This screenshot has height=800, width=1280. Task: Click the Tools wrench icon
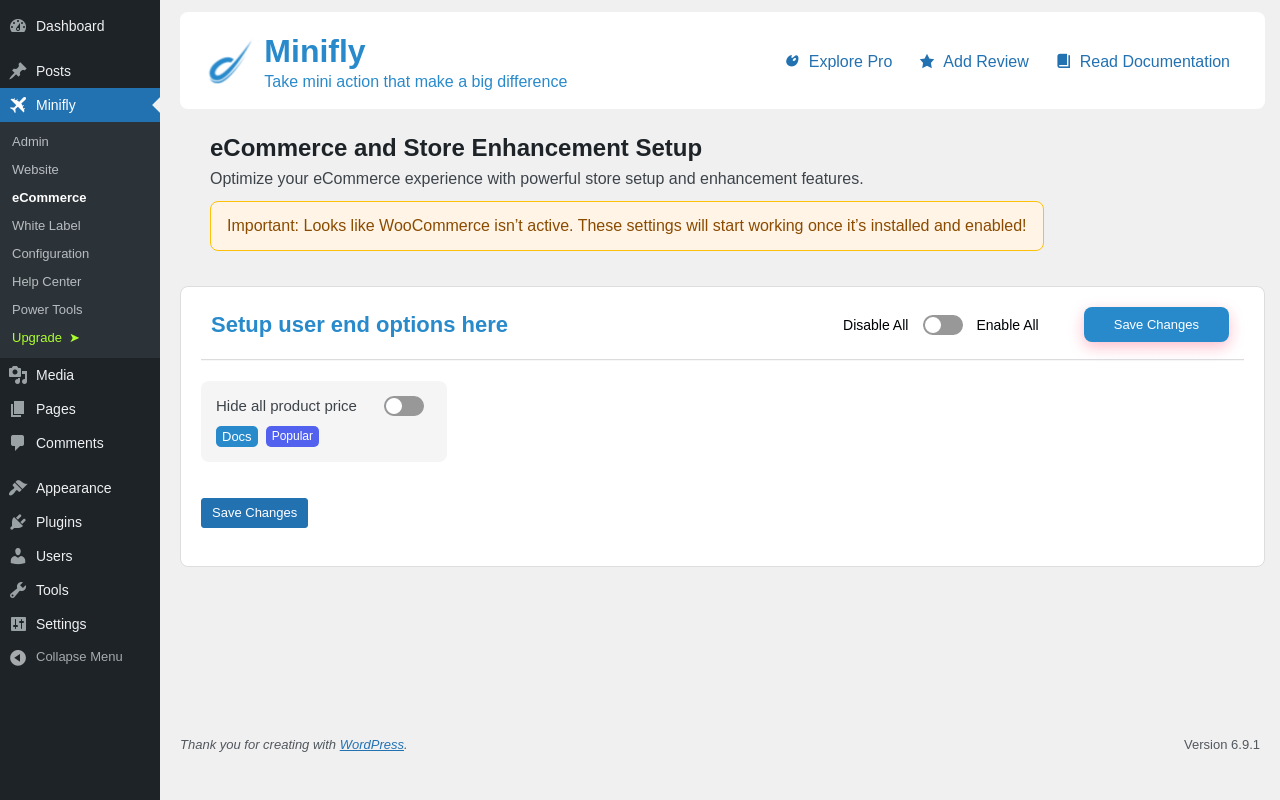coord(18,590)
